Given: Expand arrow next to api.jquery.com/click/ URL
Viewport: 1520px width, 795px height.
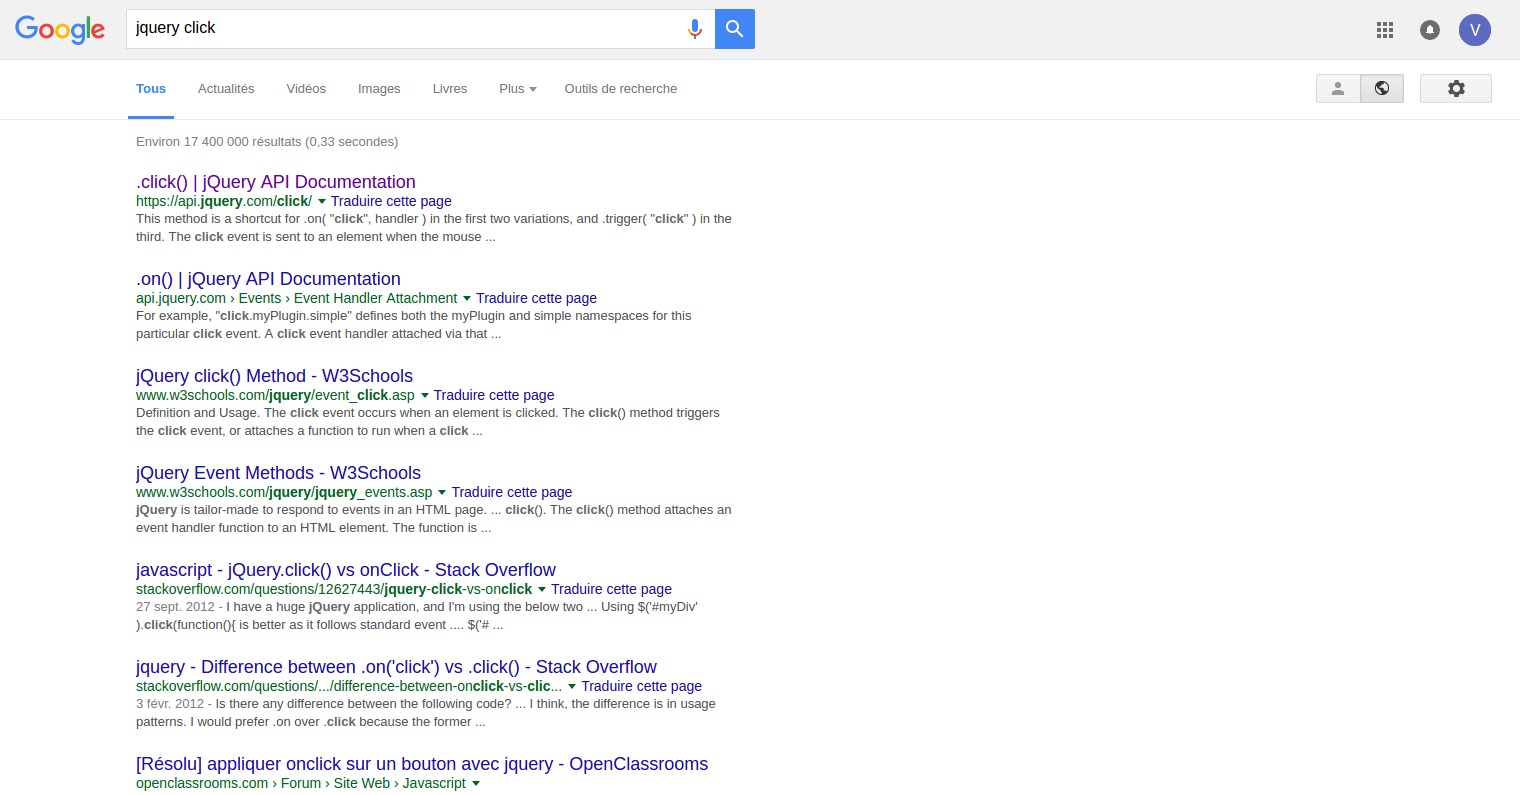Looking at the screenshot, I should [322, 202].
